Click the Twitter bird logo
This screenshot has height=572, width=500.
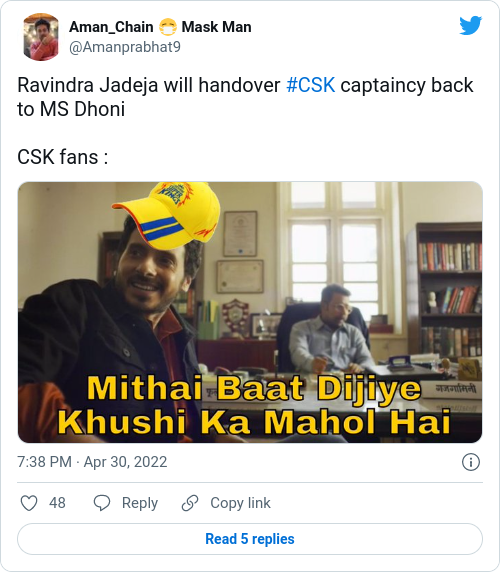[470, 25]
